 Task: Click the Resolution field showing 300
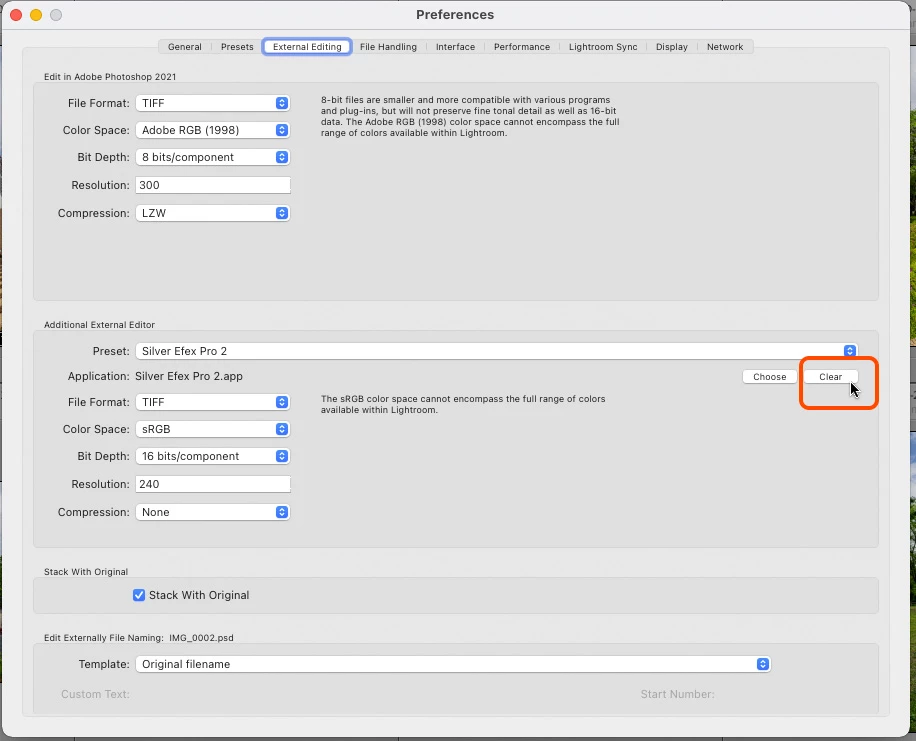click(213, 185)
